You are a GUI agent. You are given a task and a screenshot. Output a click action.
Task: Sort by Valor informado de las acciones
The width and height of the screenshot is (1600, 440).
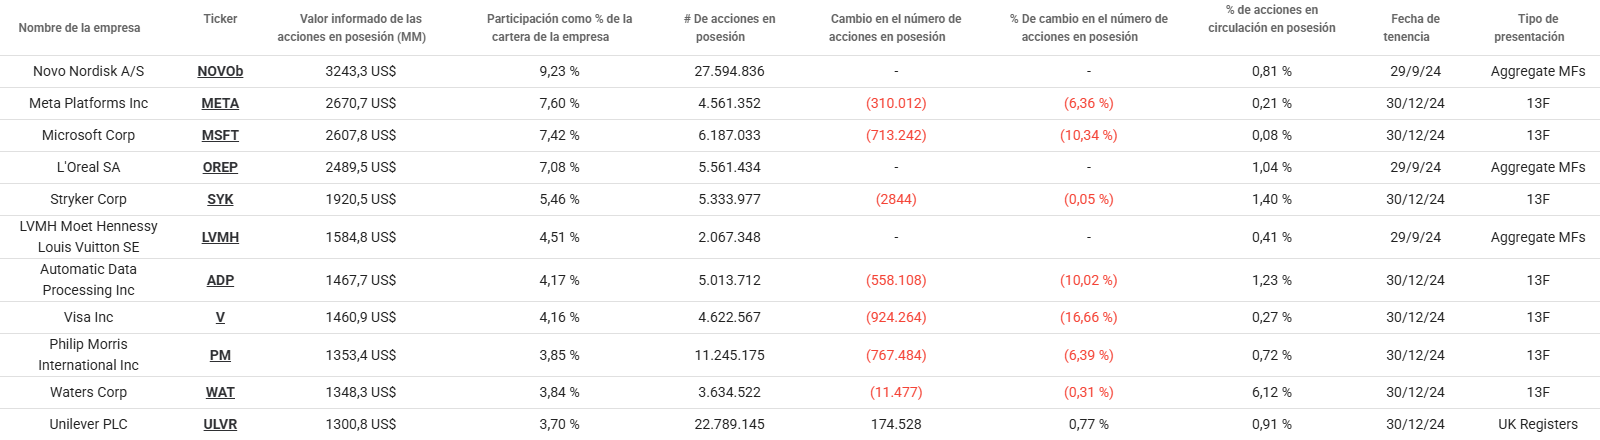pos(352,28)
